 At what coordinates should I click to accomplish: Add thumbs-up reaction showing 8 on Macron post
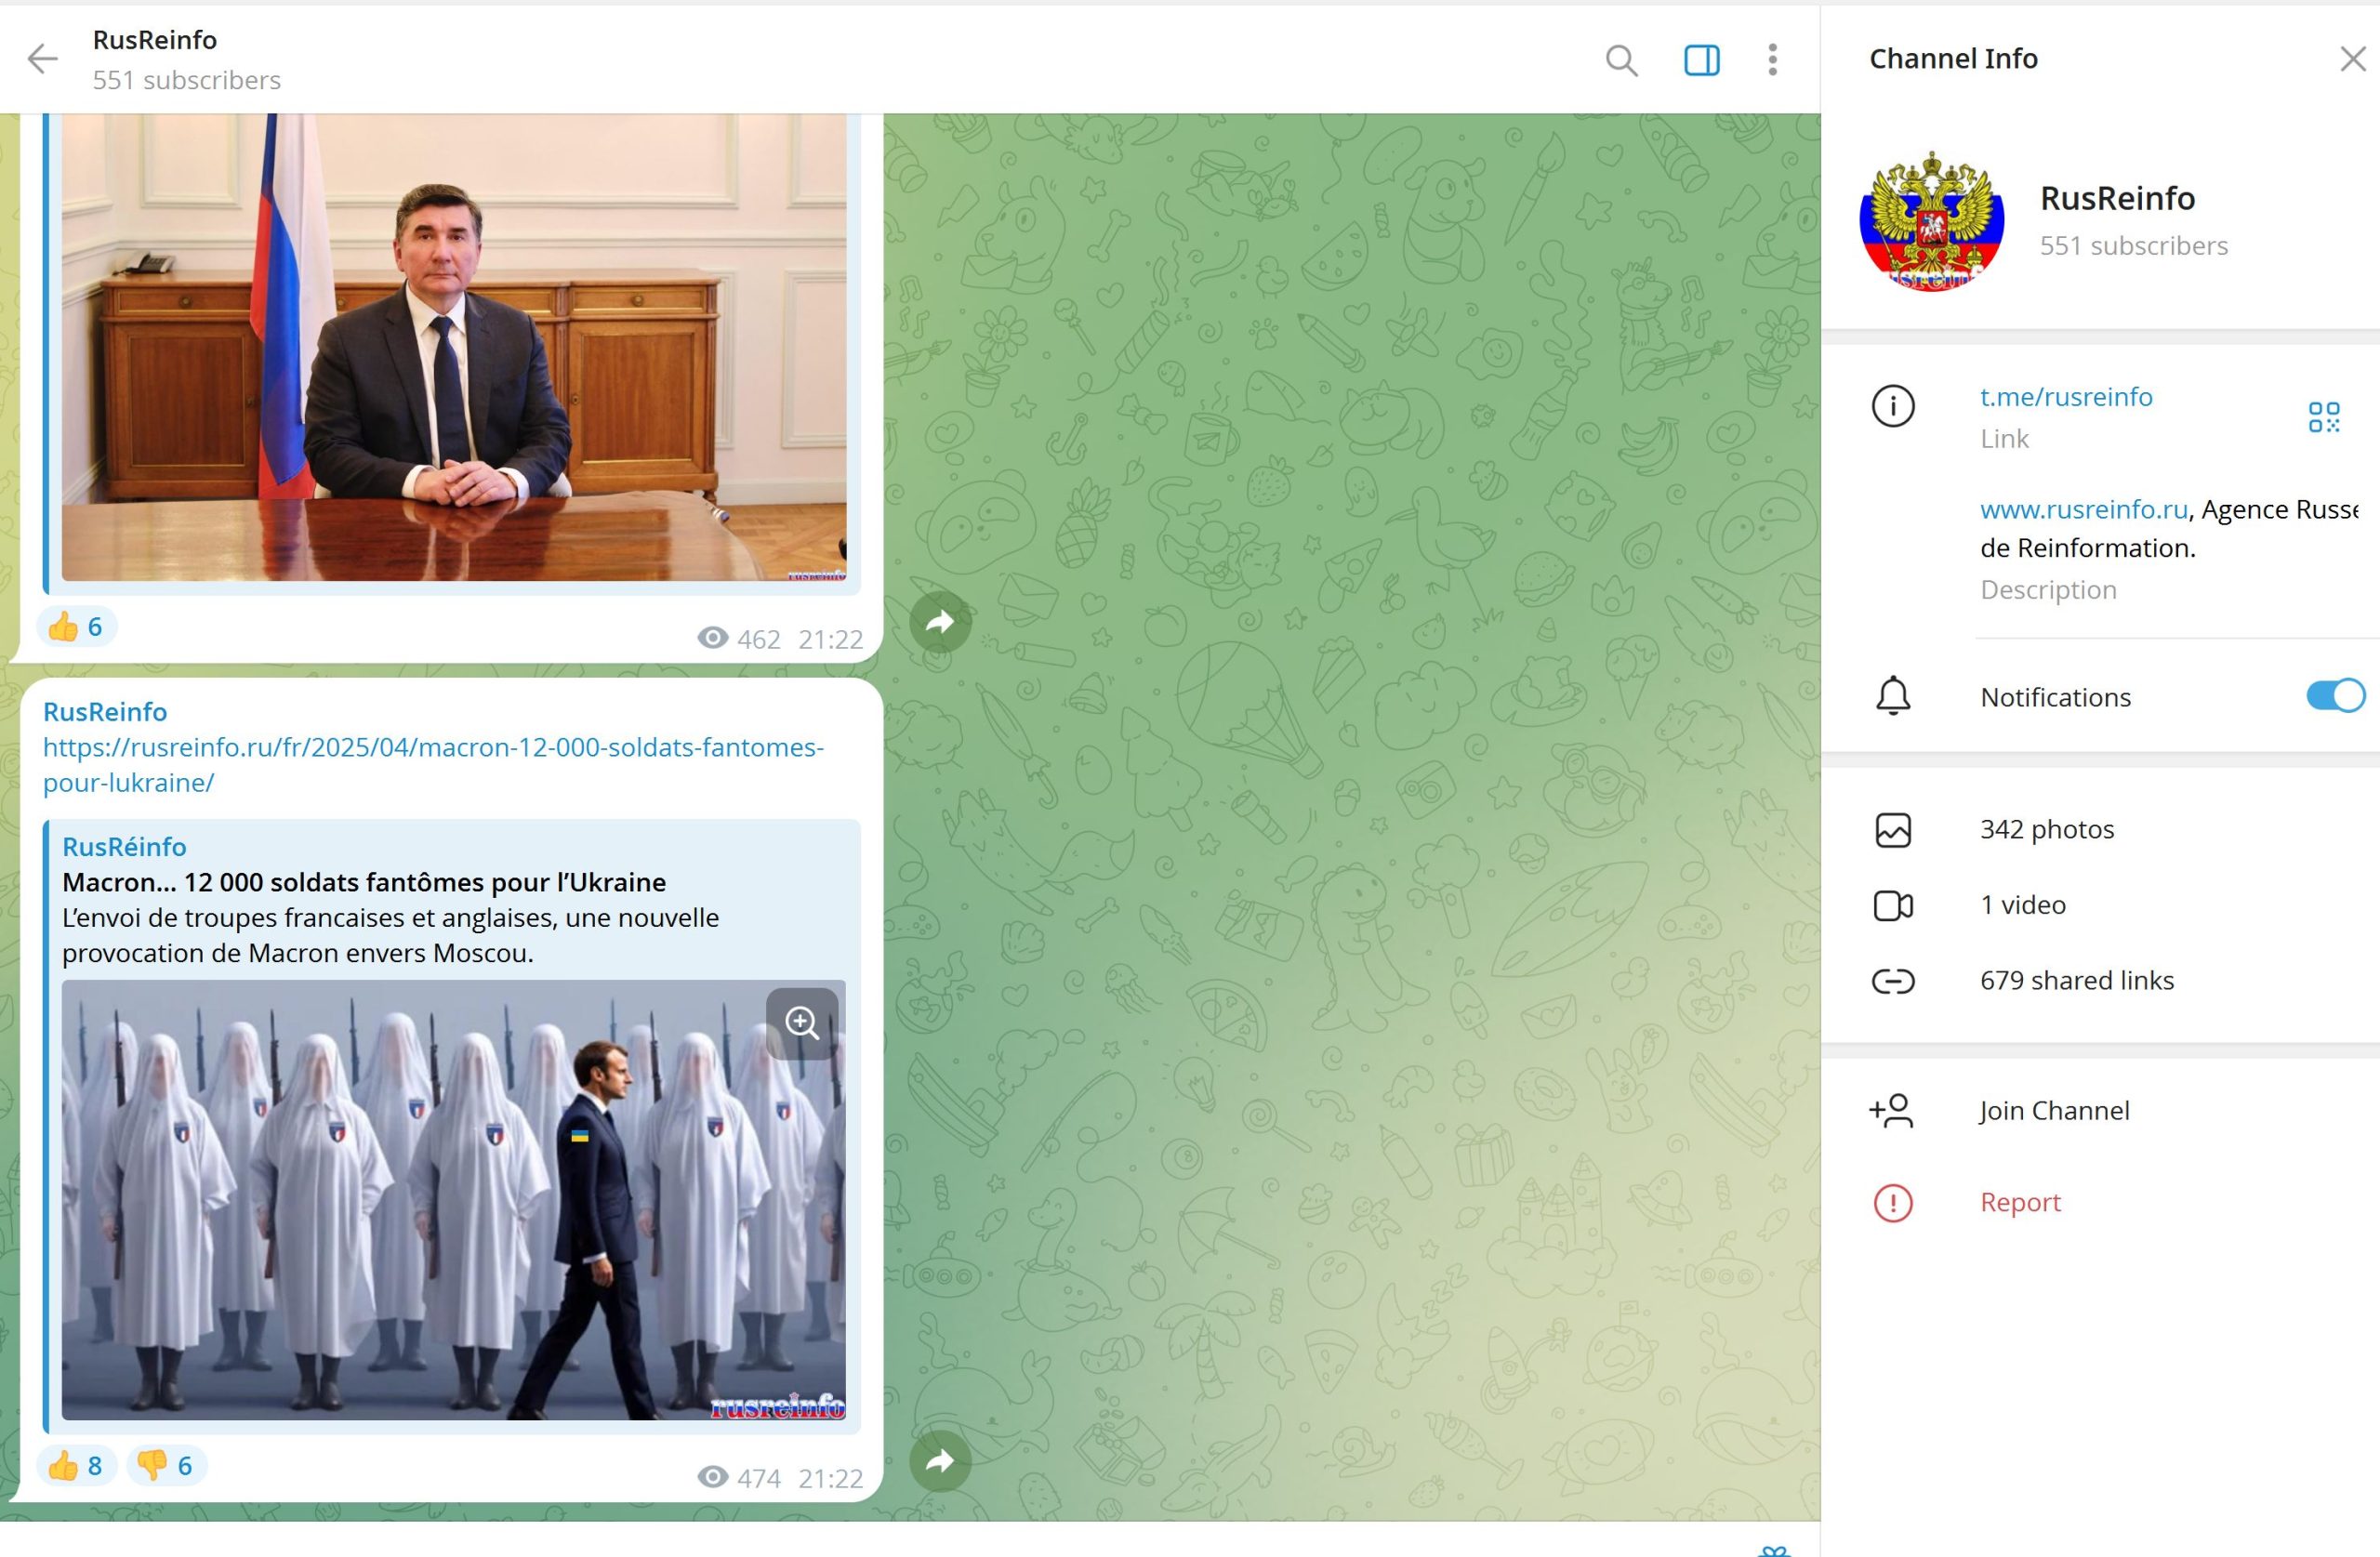coord(77,1466)
